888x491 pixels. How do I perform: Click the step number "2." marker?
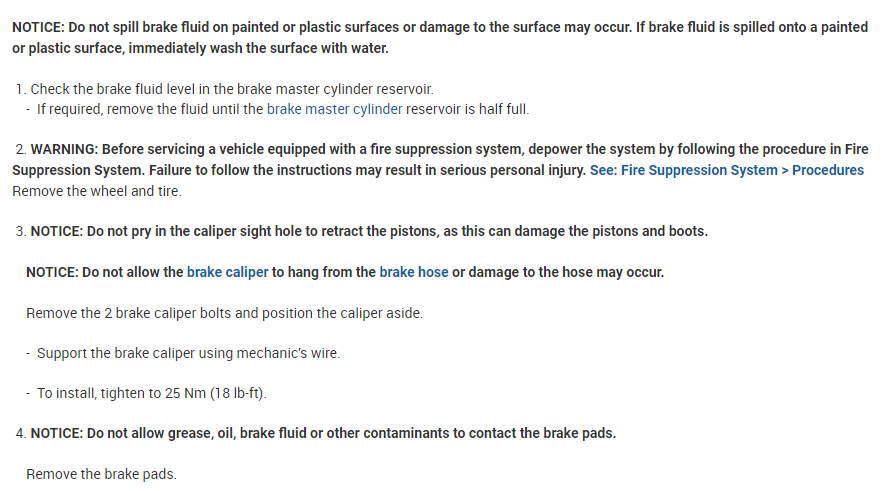(x=21, y=149)
